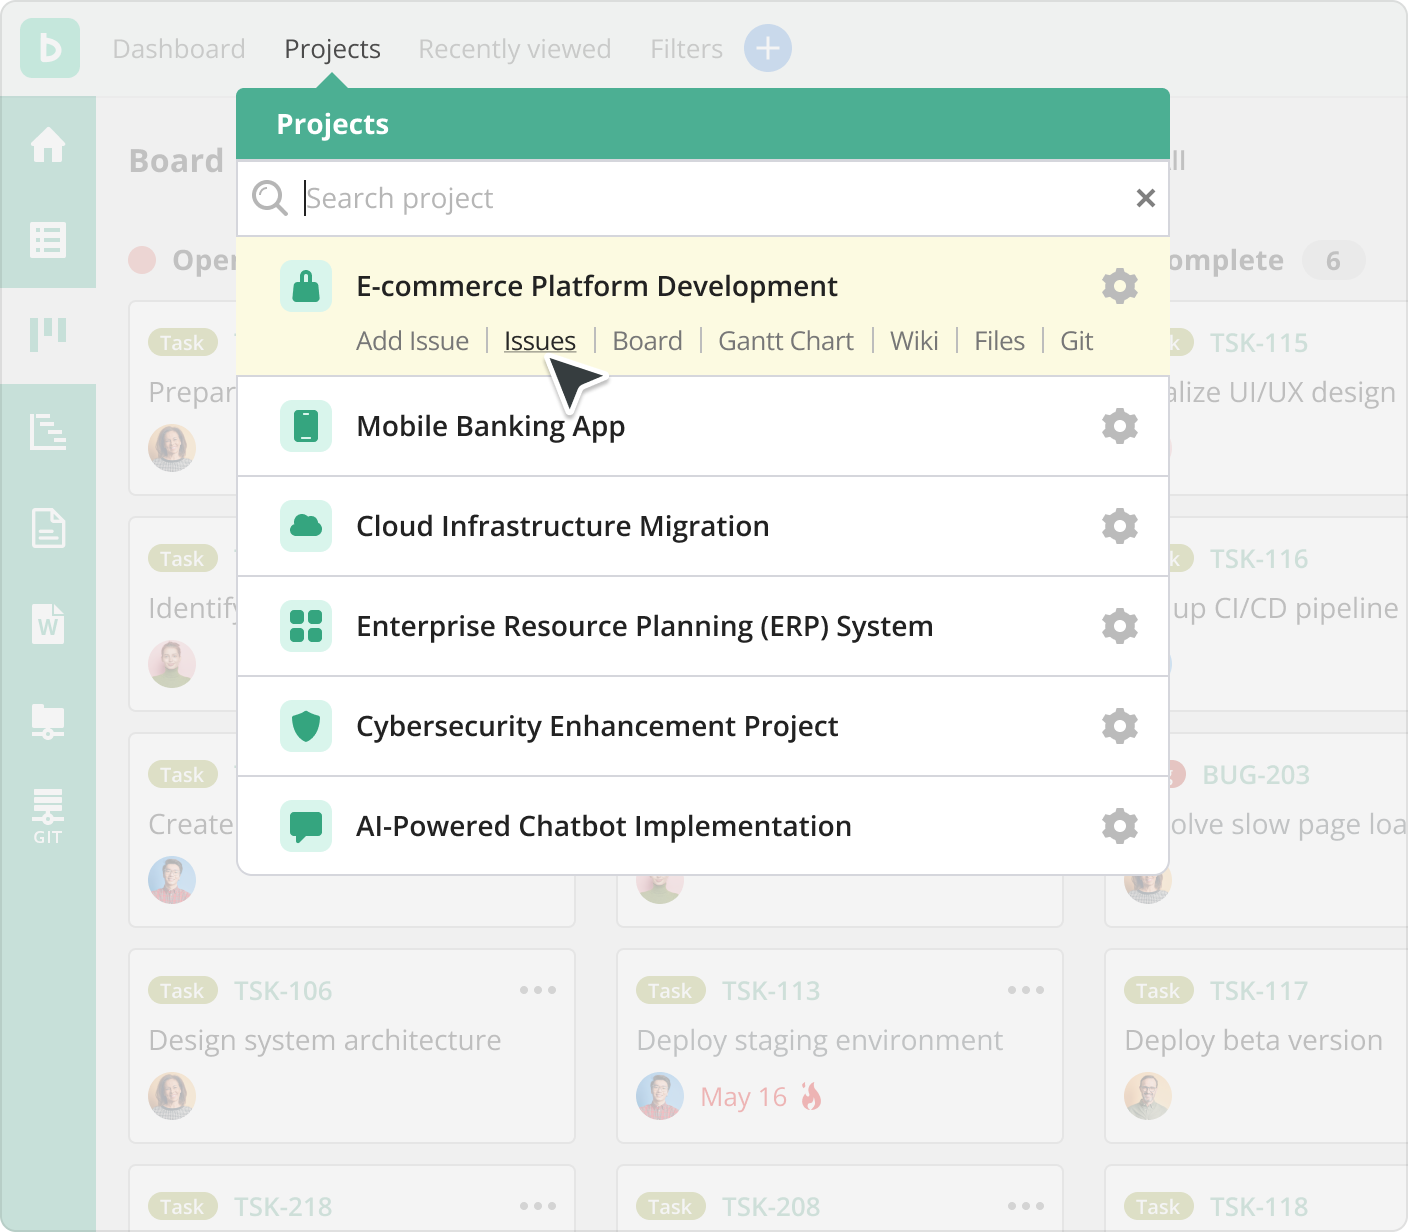
Task: Select the shield icon for Cybersecurity Enhancement Project
Action: pyautogui.click(x=306, y=726)
